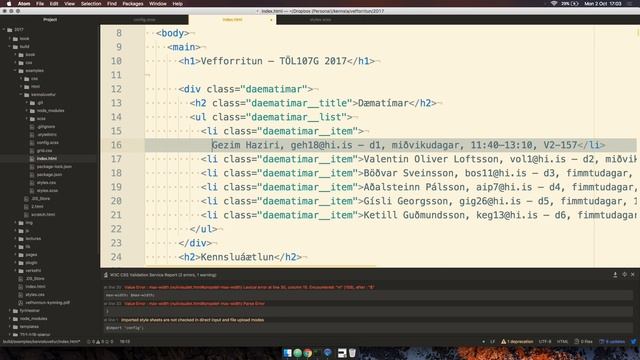Open 2.html file in tree view

[x=37, y=207]
